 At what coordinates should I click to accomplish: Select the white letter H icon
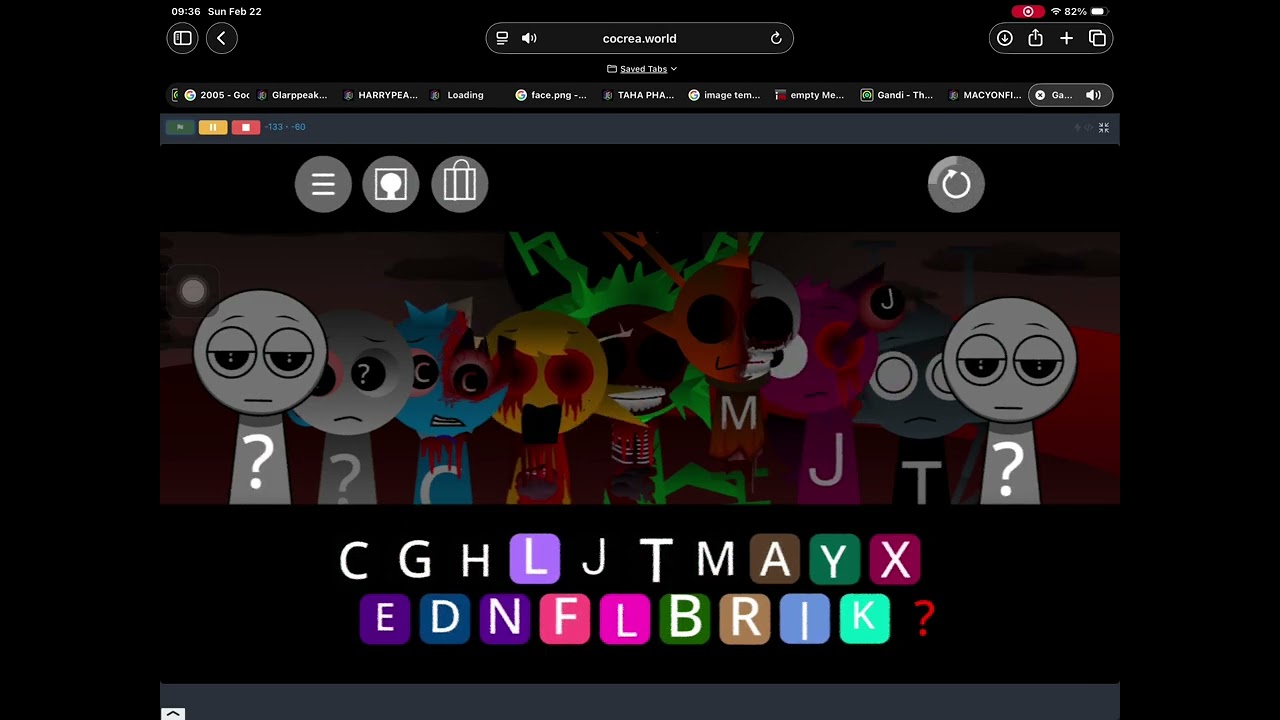pyautogui.click(x=475, y=561)
